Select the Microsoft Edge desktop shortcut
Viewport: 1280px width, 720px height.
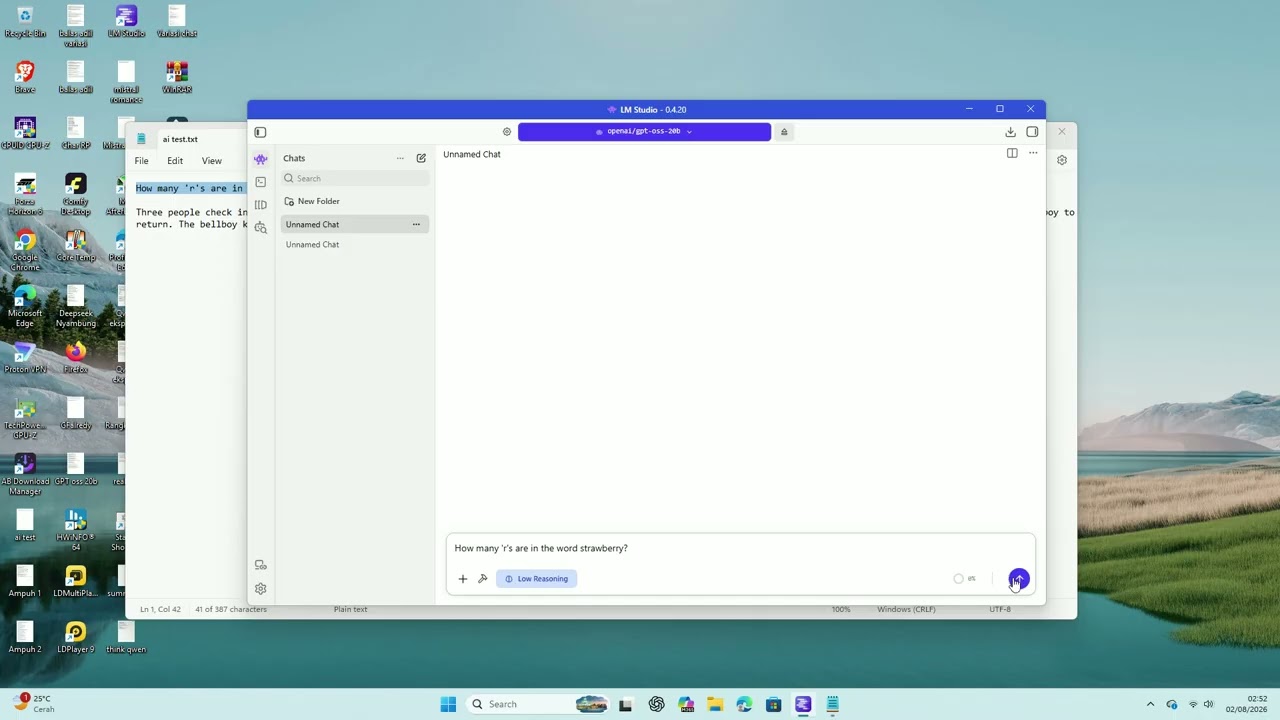point(25,307)
